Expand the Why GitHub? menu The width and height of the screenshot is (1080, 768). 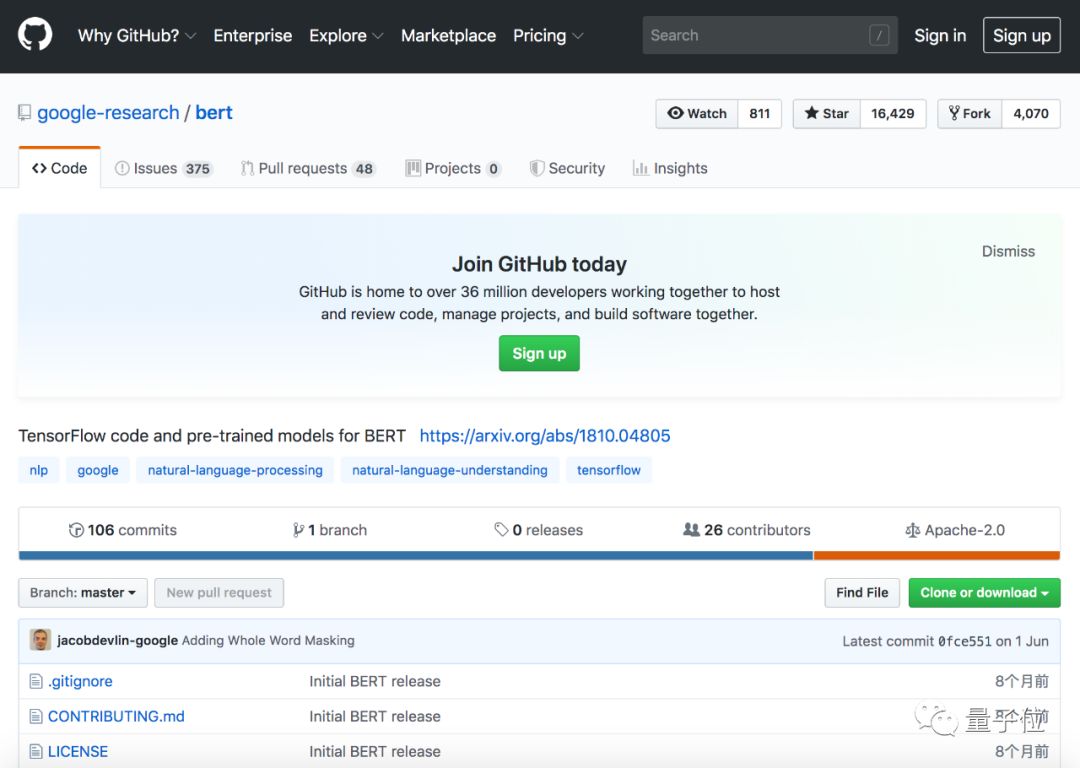136,35
